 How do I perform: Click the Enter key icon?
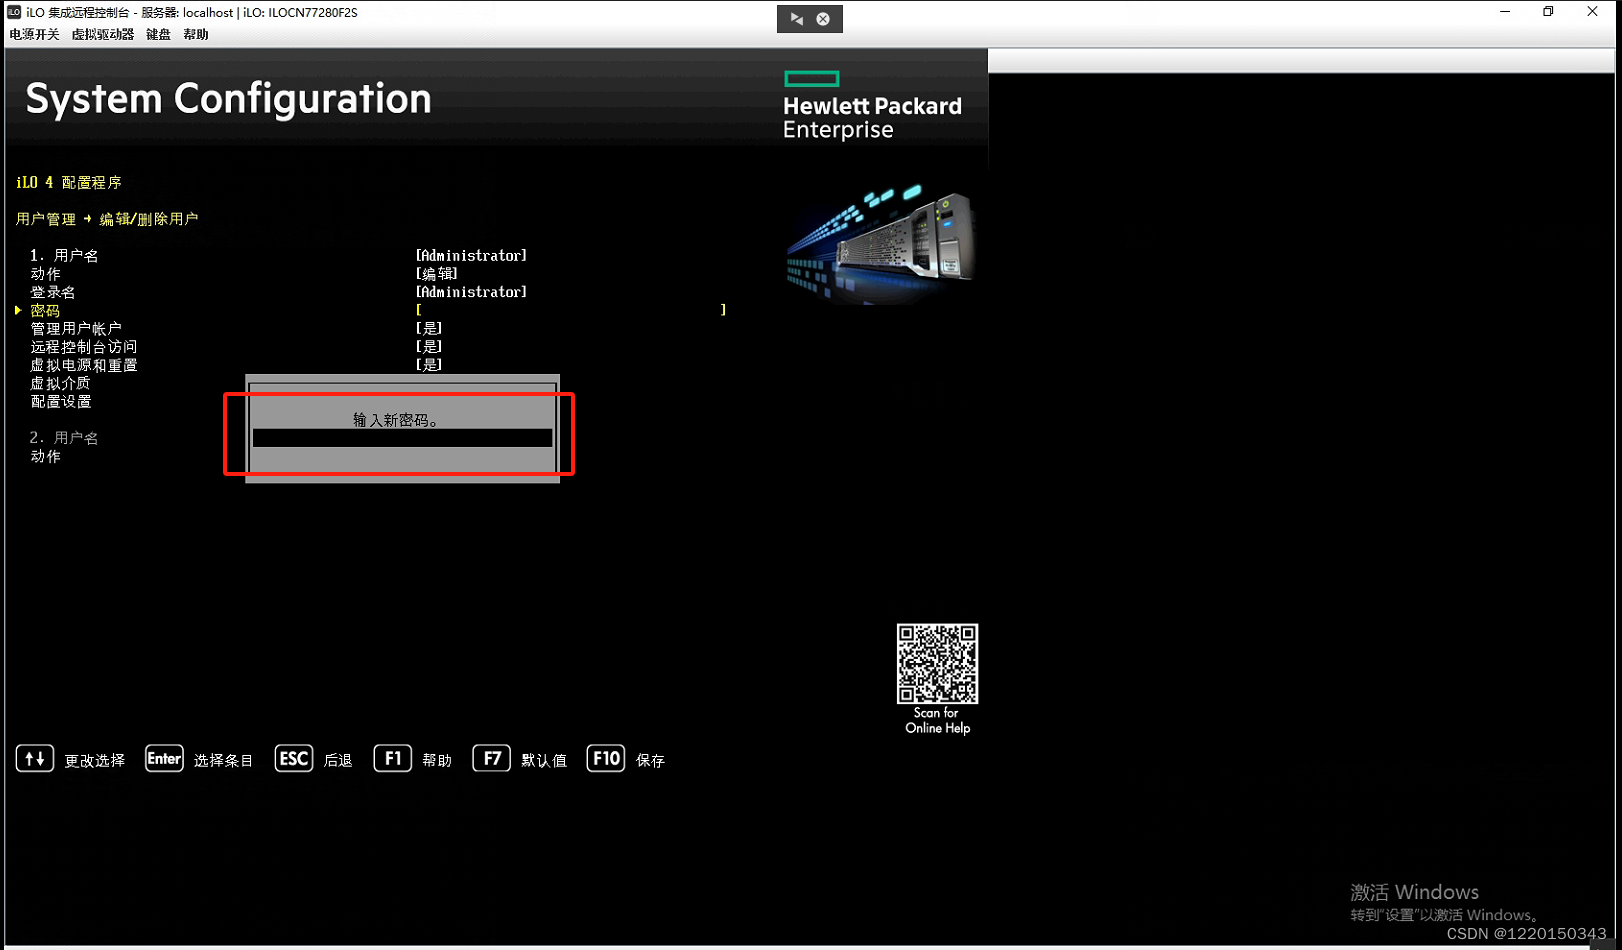pyautogui.click(x=164, y=759)
